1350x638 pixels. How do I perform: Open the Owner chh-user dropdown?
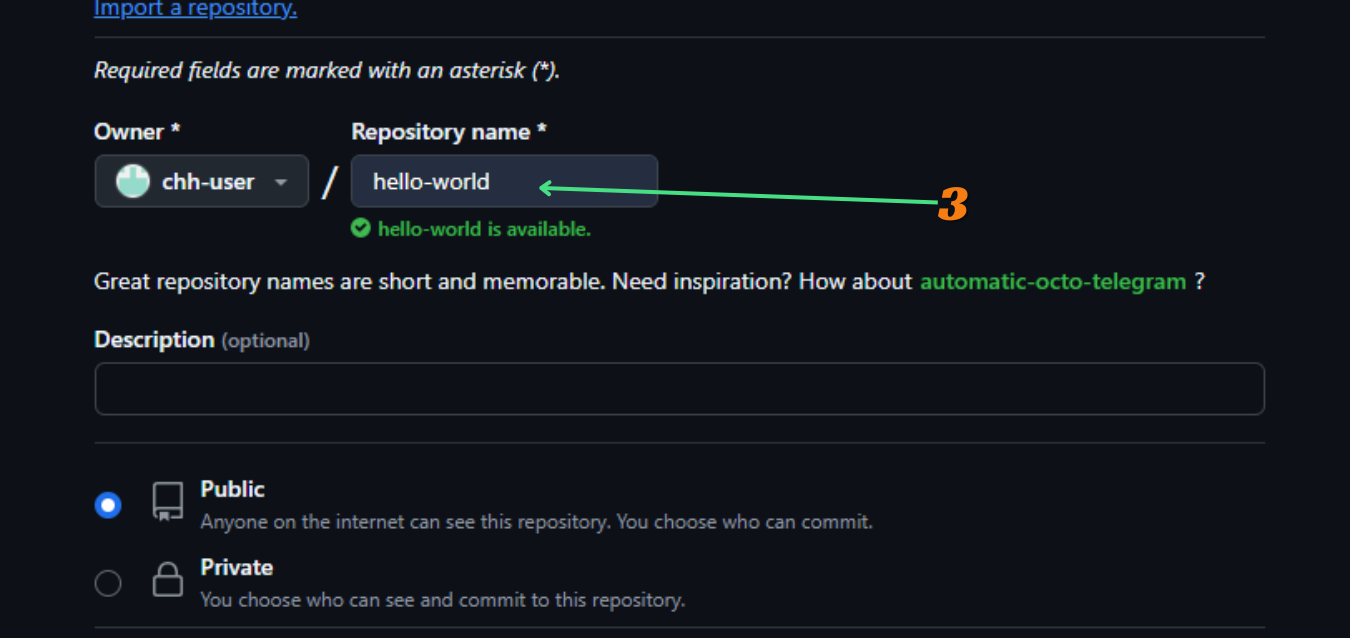coord(201,182)
